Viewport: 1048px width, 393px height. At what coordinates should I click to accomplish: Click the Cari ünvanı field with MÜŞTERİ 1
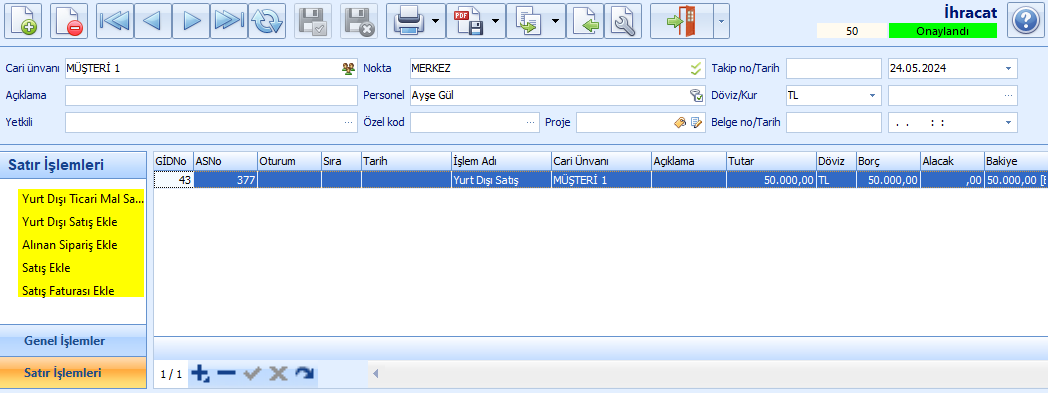click(211, 68)
